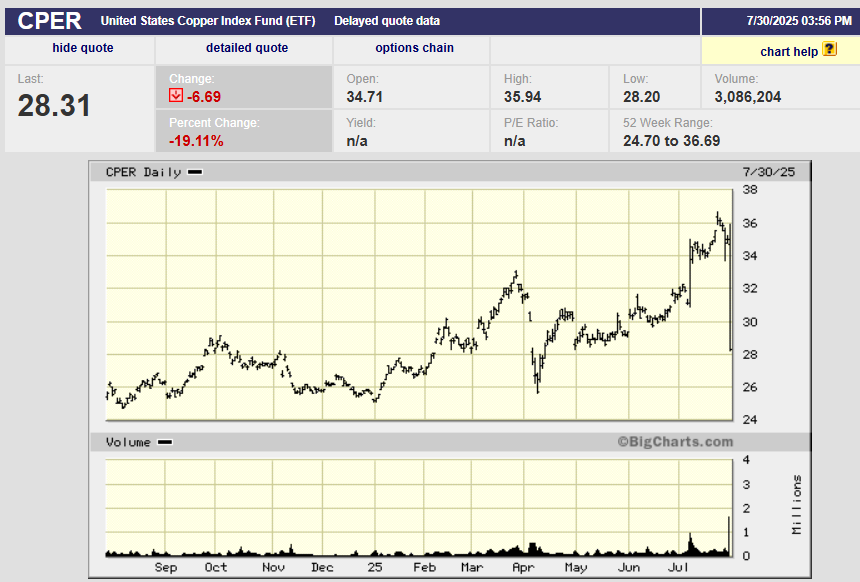Screen dimensions: 860x582
Task: Click the 36 price axis label
Action: tap(750, 223)
